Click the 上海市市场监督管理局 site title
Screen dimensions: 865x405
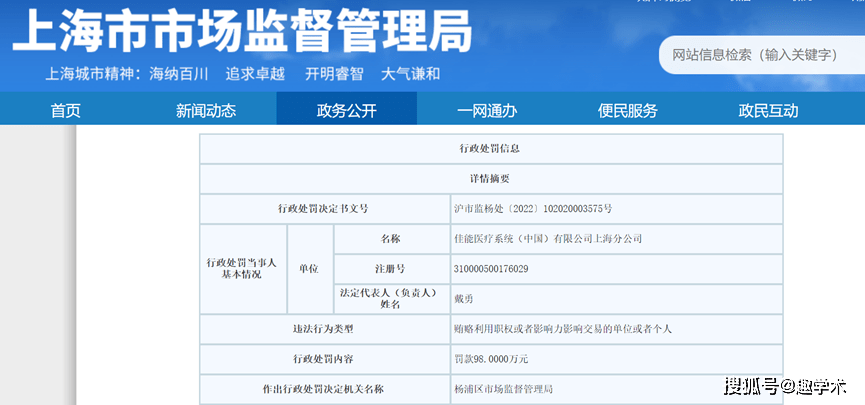[x=242, y=31]
